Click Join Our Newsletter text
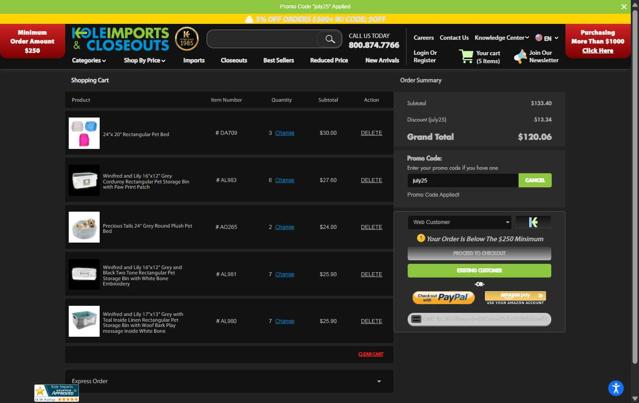This screenshot has height=403, width=639. (x=544, y=56)
